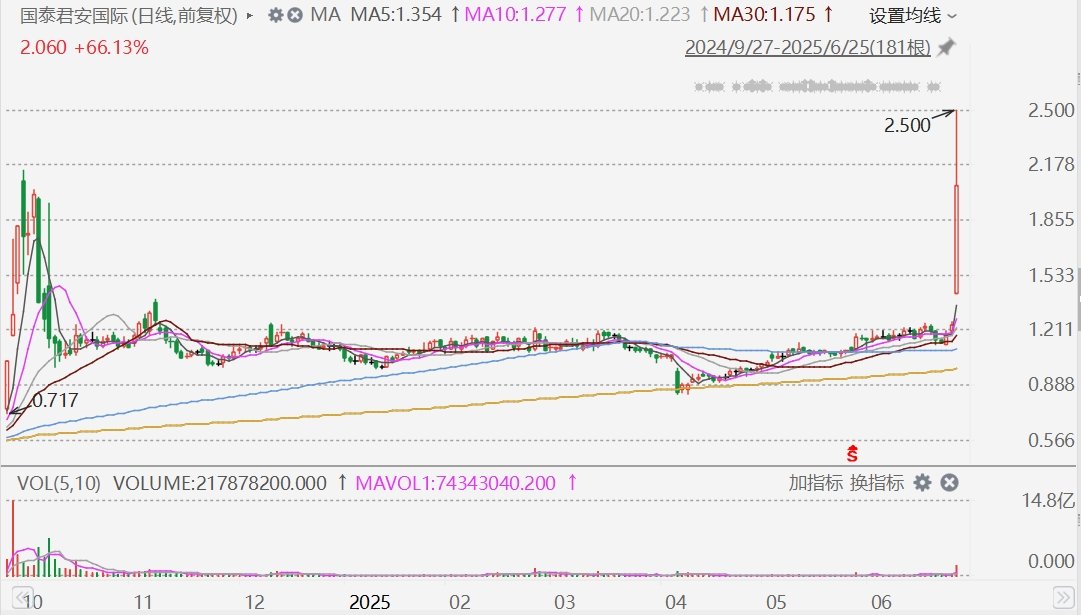Open the volume indicator settings gear
The image size is (1081, 615).
[x=922, y=483]
